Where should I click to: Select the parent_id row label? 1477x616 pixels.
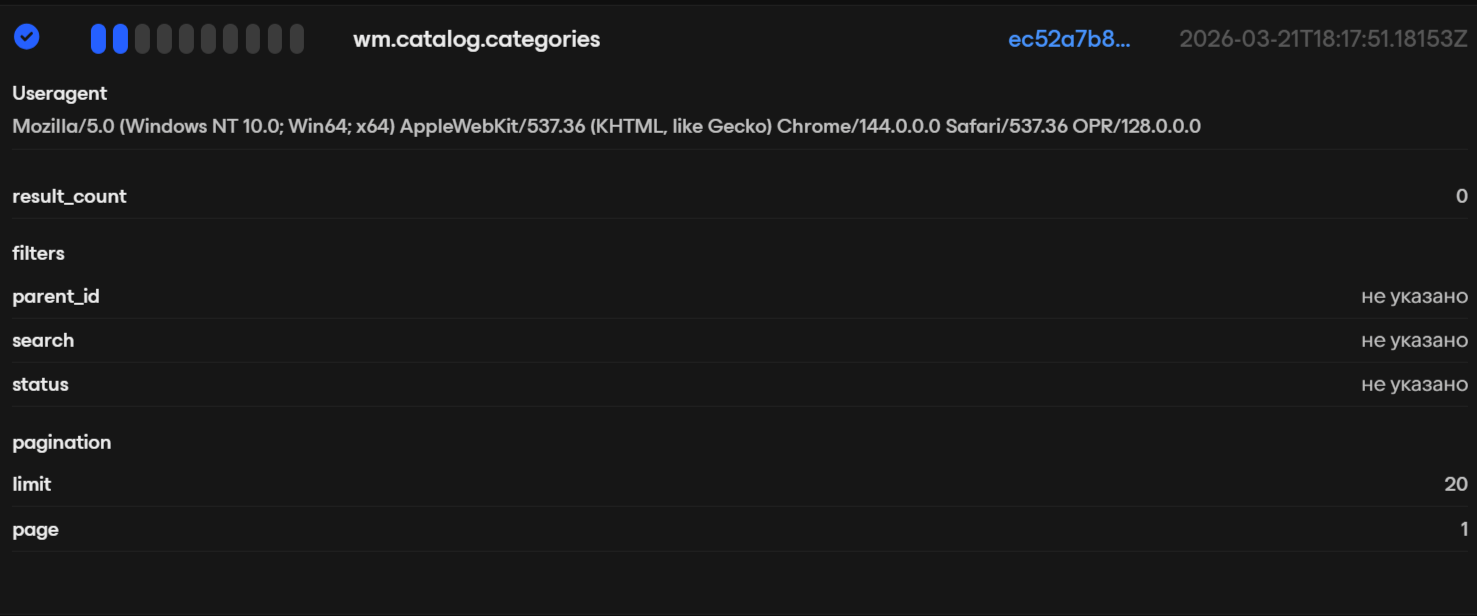(x=55, y=296)
